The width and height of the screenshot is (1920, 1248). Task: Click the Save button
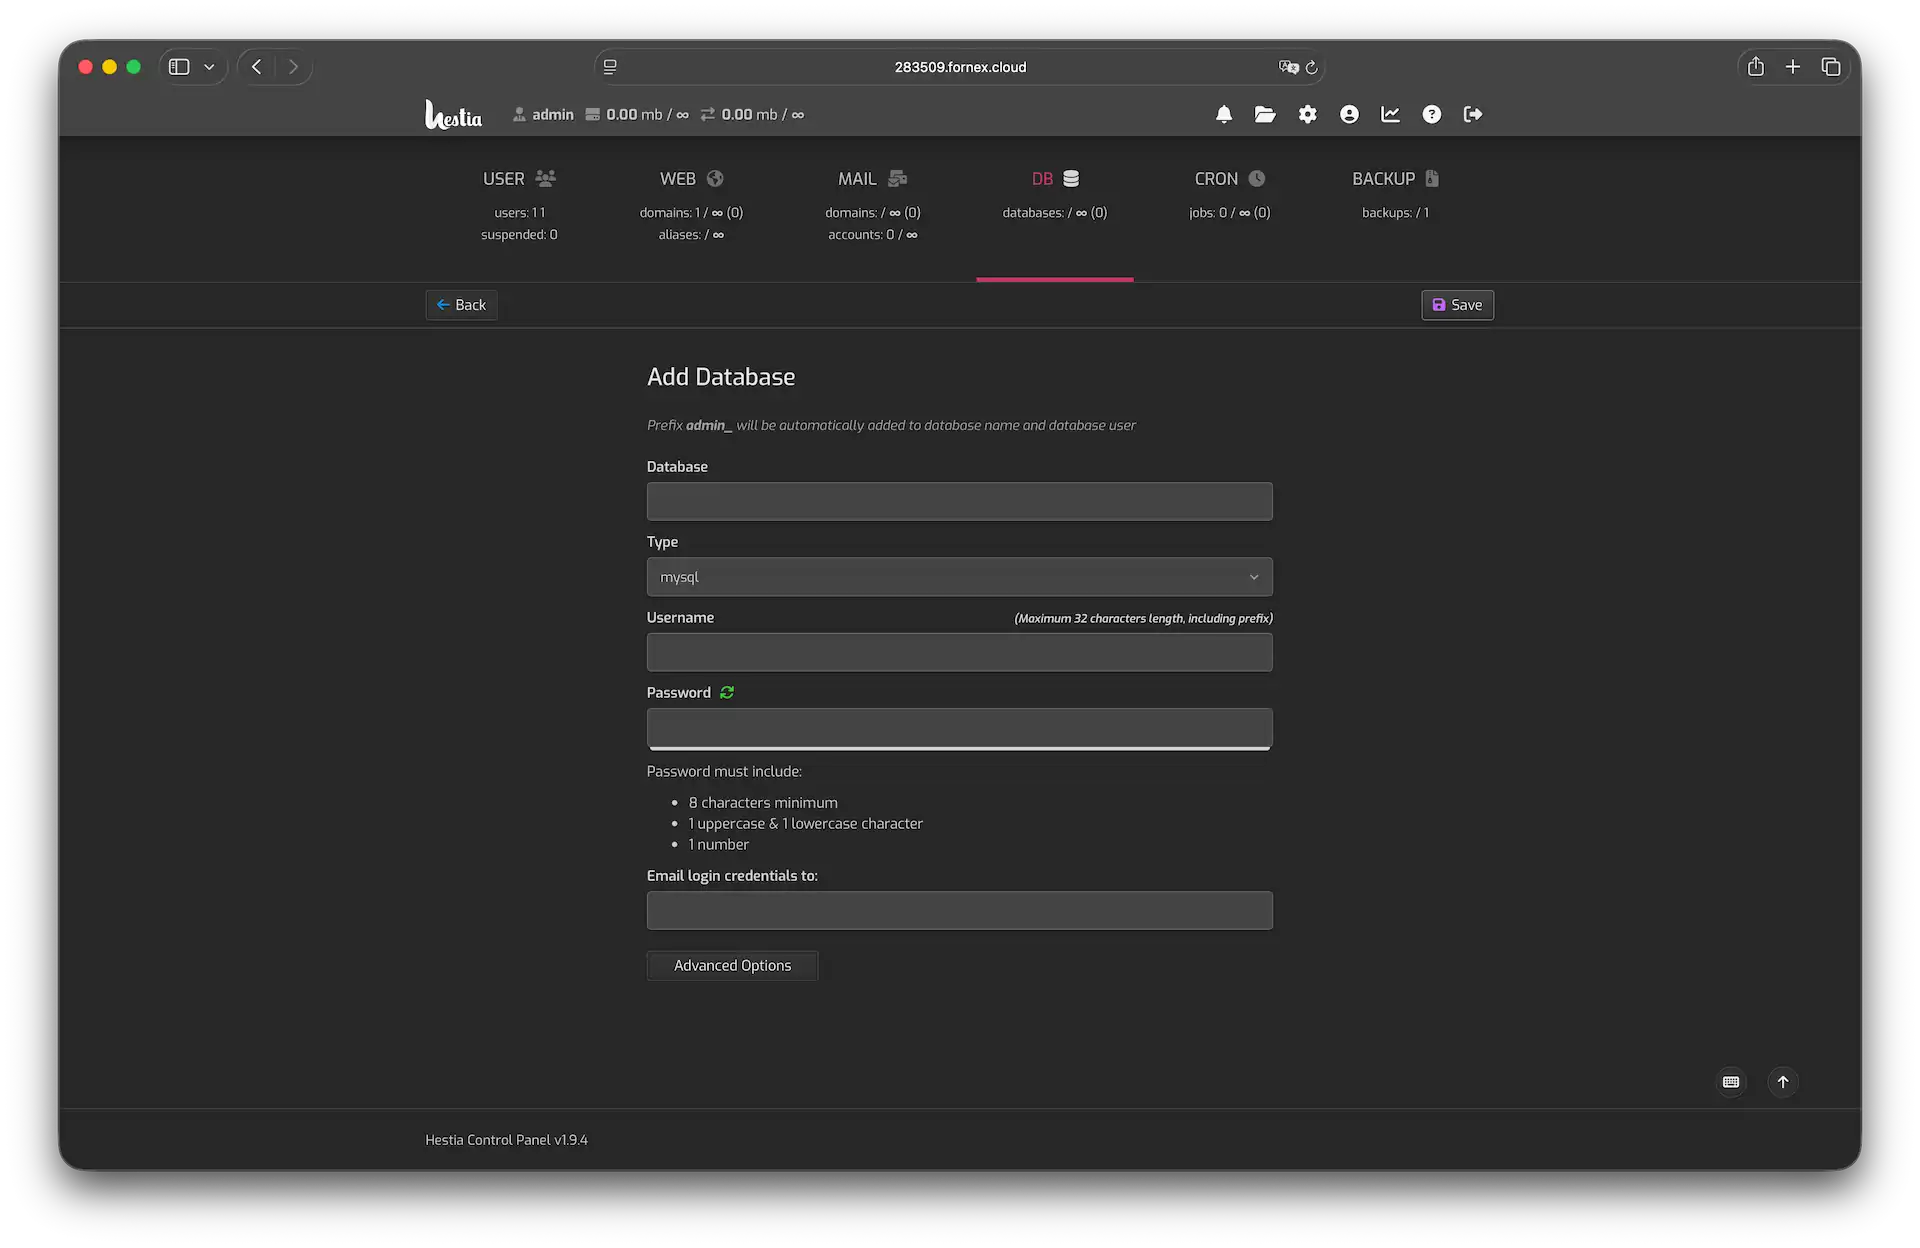point(1457,305)
